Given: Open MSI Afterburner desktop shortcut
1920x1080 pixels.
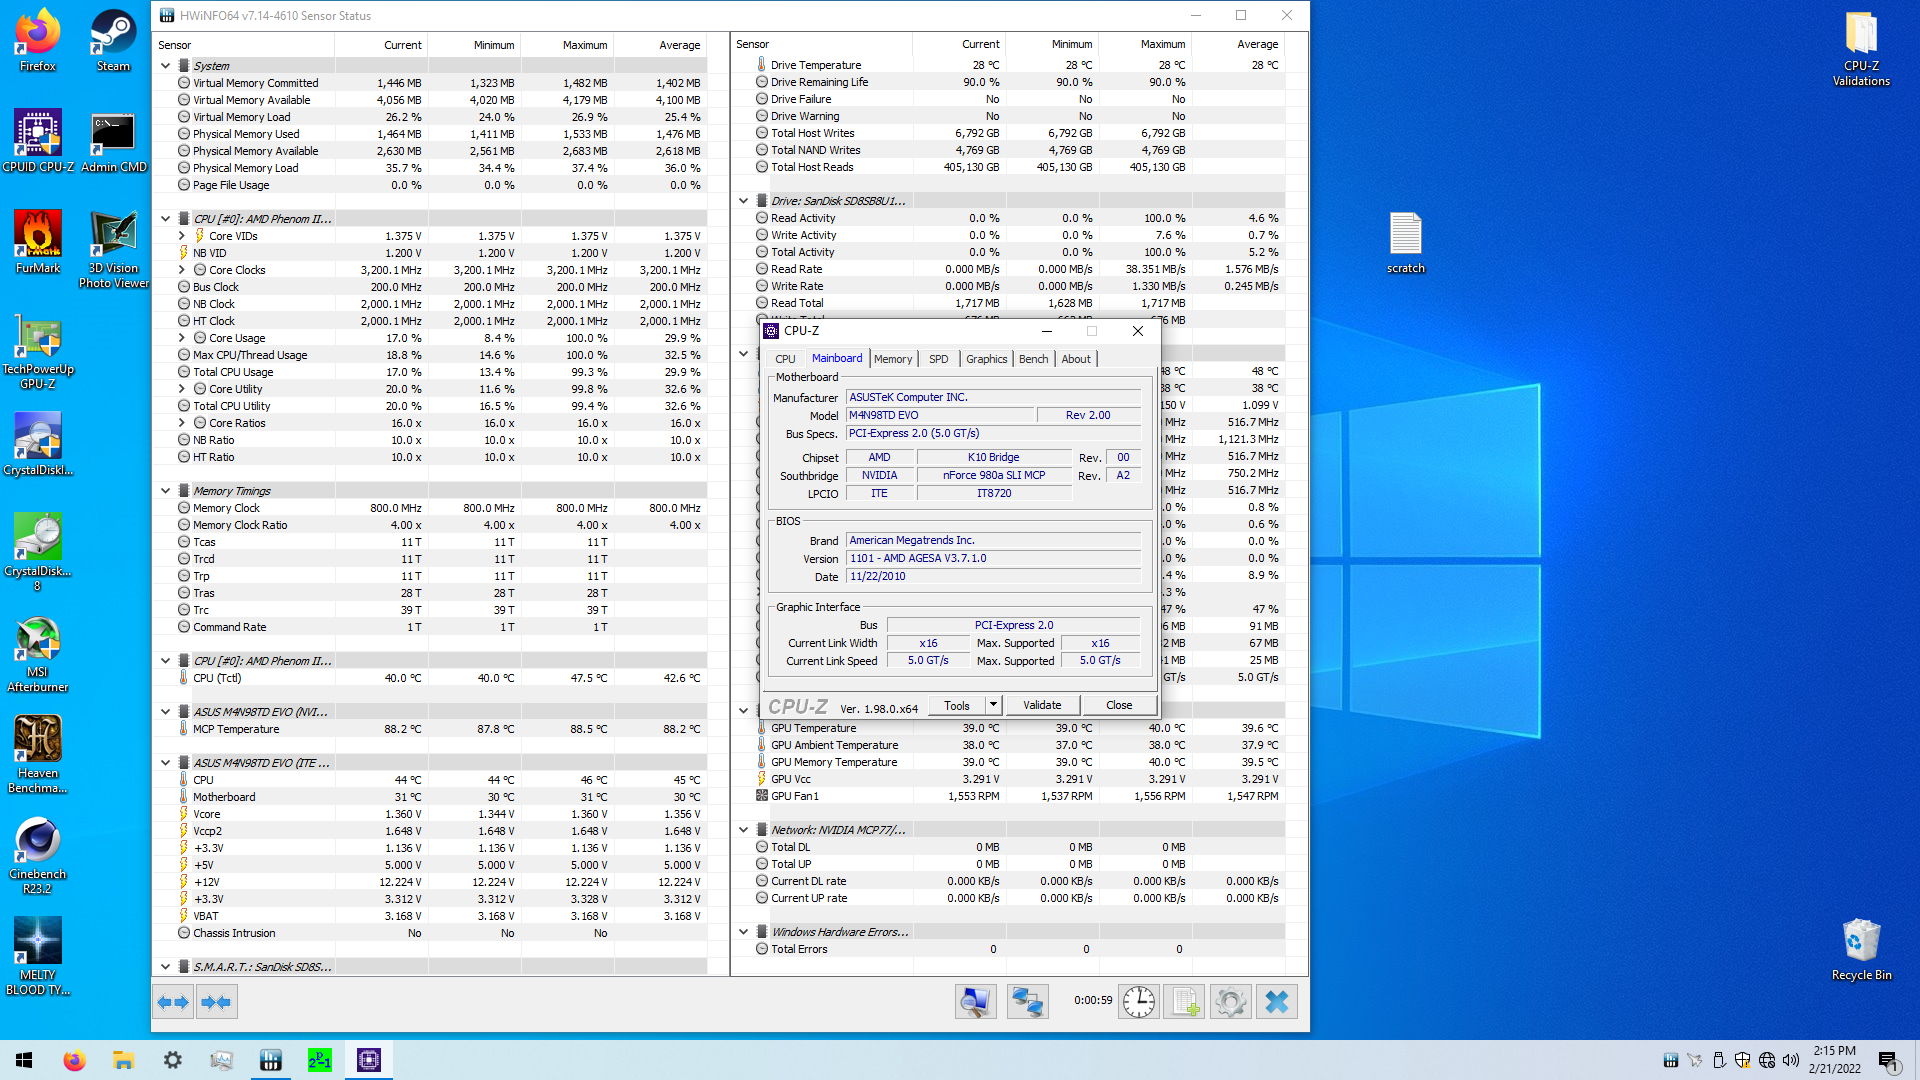Looking at the screenshot, I should point(38,653).
